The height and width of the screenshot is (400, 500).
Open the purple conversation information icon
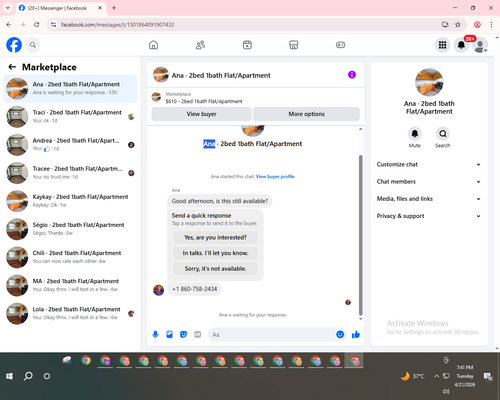click(352, 75)
